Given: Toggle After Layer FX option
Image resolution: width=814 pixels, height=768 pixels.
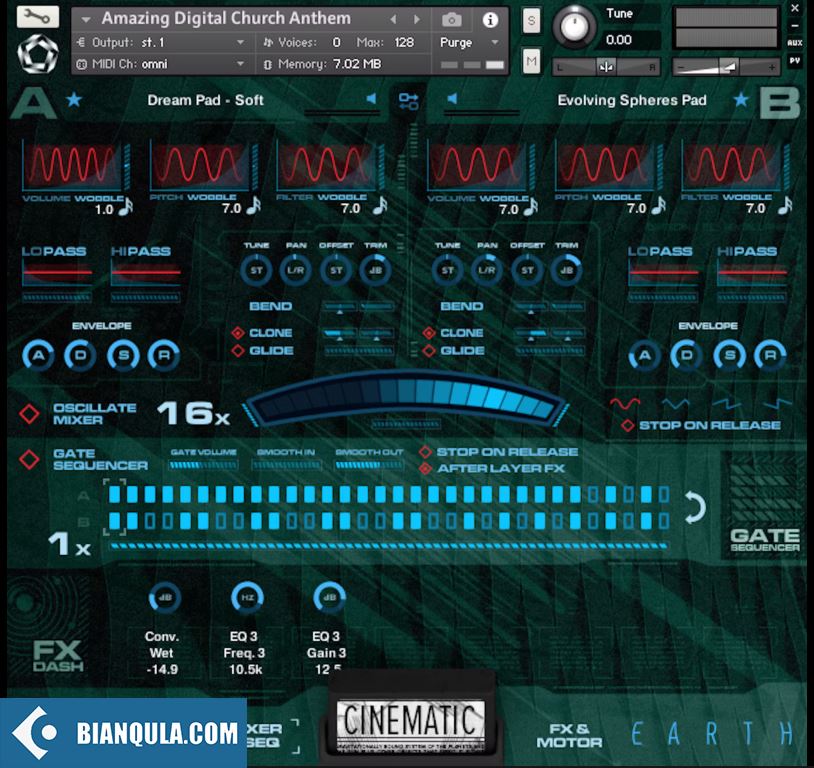Looking at the screenshot, I should [x=426, y=468].
